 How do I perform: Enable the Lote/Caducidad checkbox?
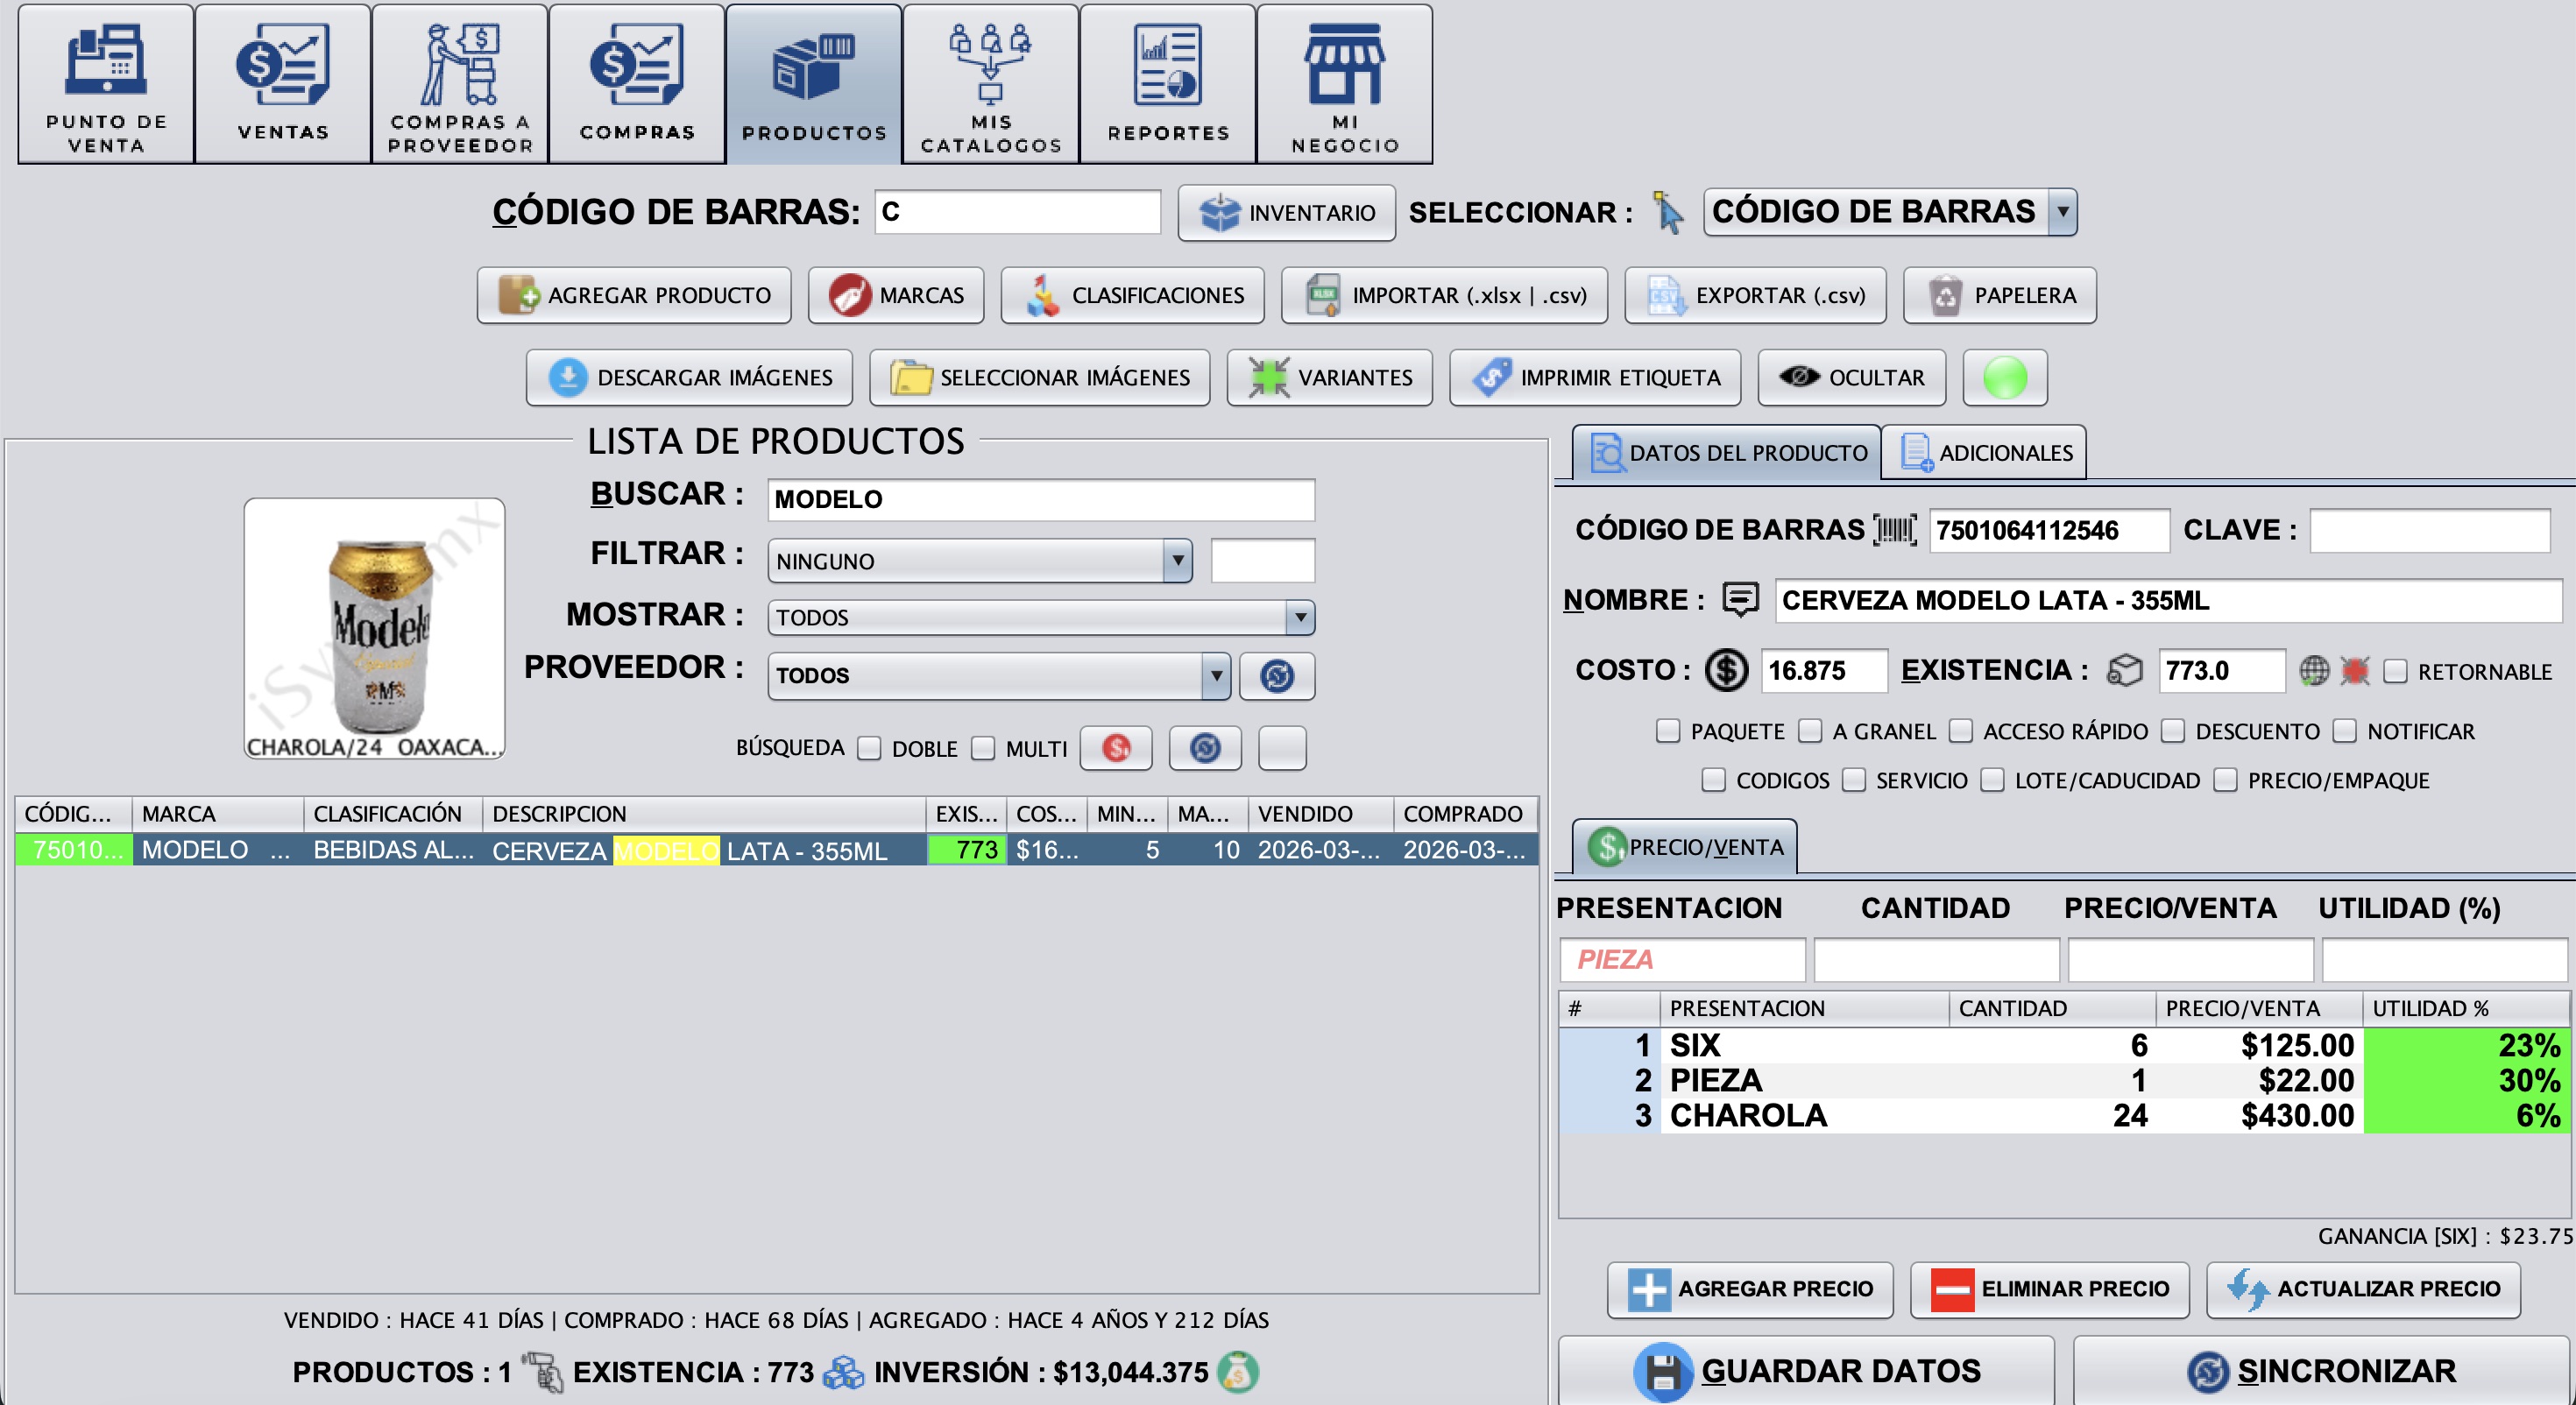tap(1992, 780)
